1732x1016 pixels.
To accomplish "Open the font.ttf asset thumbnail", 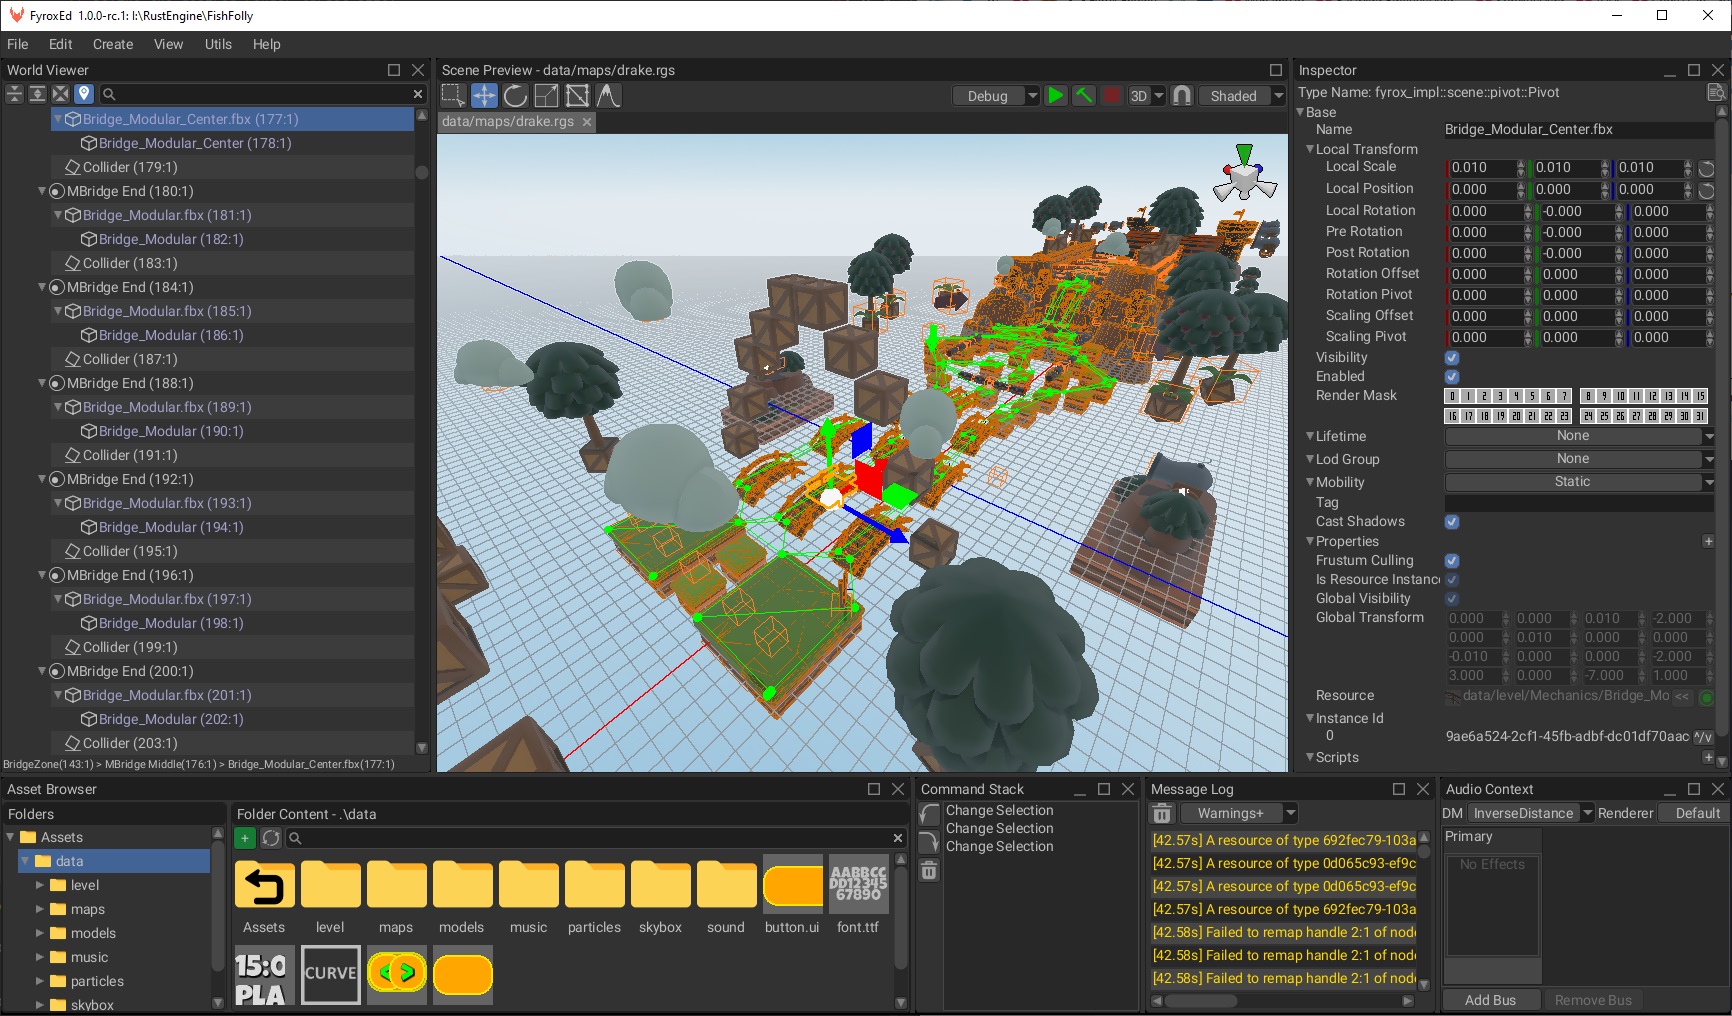I will click(858, 885).
